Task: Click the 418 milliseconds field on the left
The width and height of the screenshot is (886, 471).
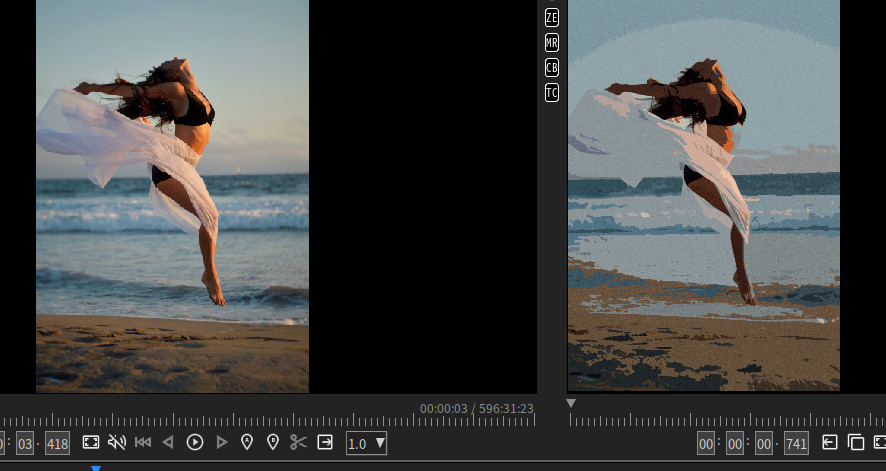Action: 57,443
